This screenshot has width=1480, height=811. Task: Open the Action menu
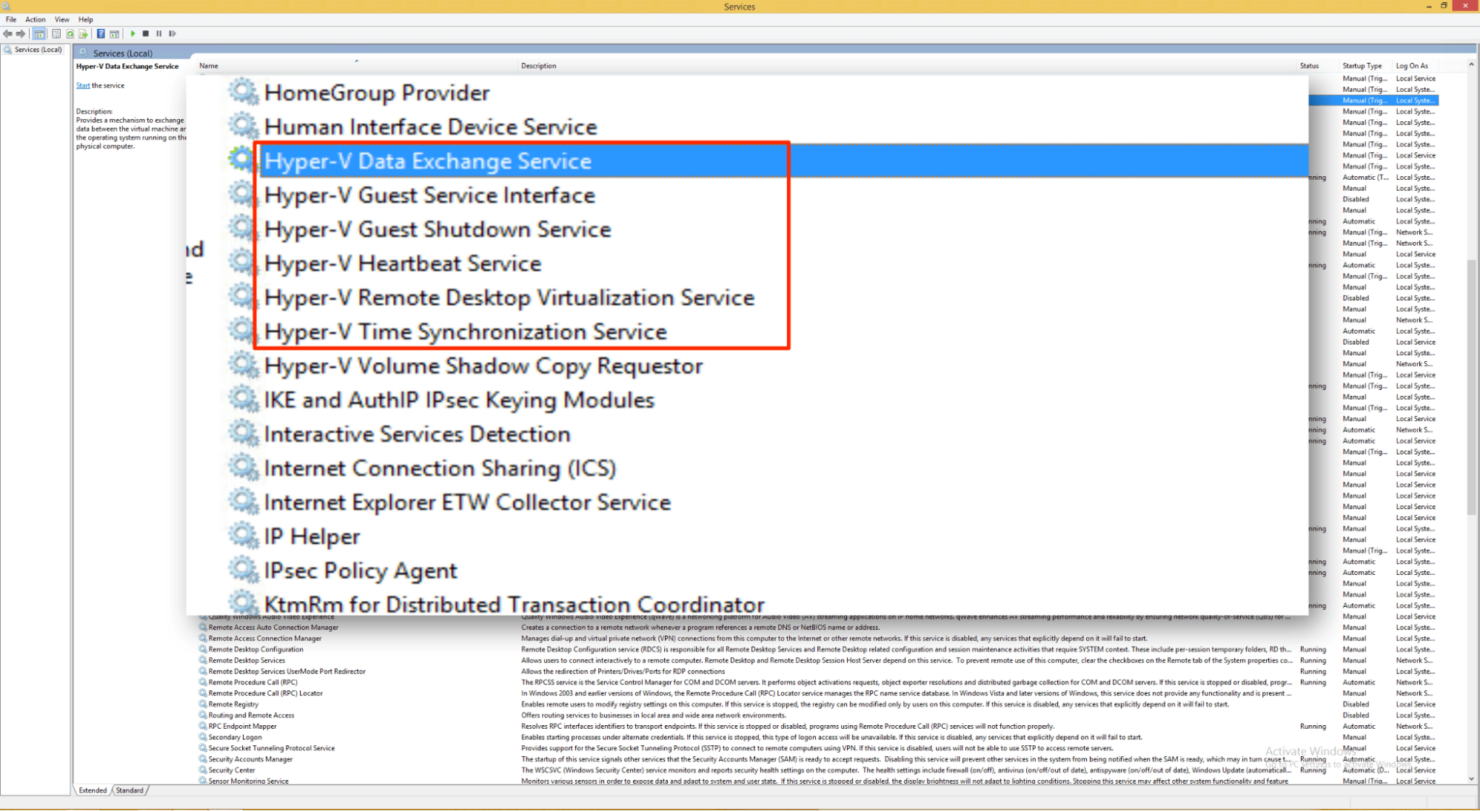(35, 18)
